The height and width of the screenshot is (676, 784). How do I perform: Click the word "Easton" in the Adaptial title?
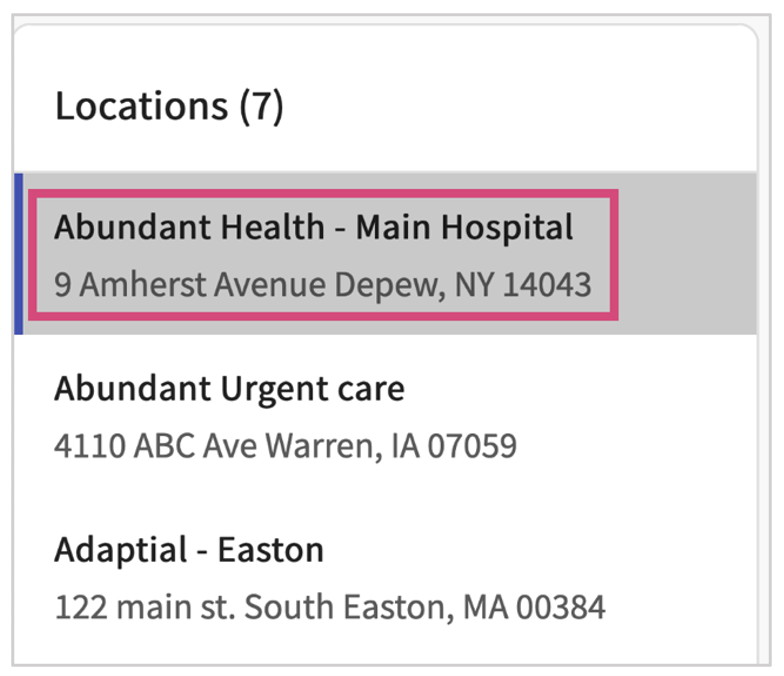pyautogui.click(x=270, y=550)
